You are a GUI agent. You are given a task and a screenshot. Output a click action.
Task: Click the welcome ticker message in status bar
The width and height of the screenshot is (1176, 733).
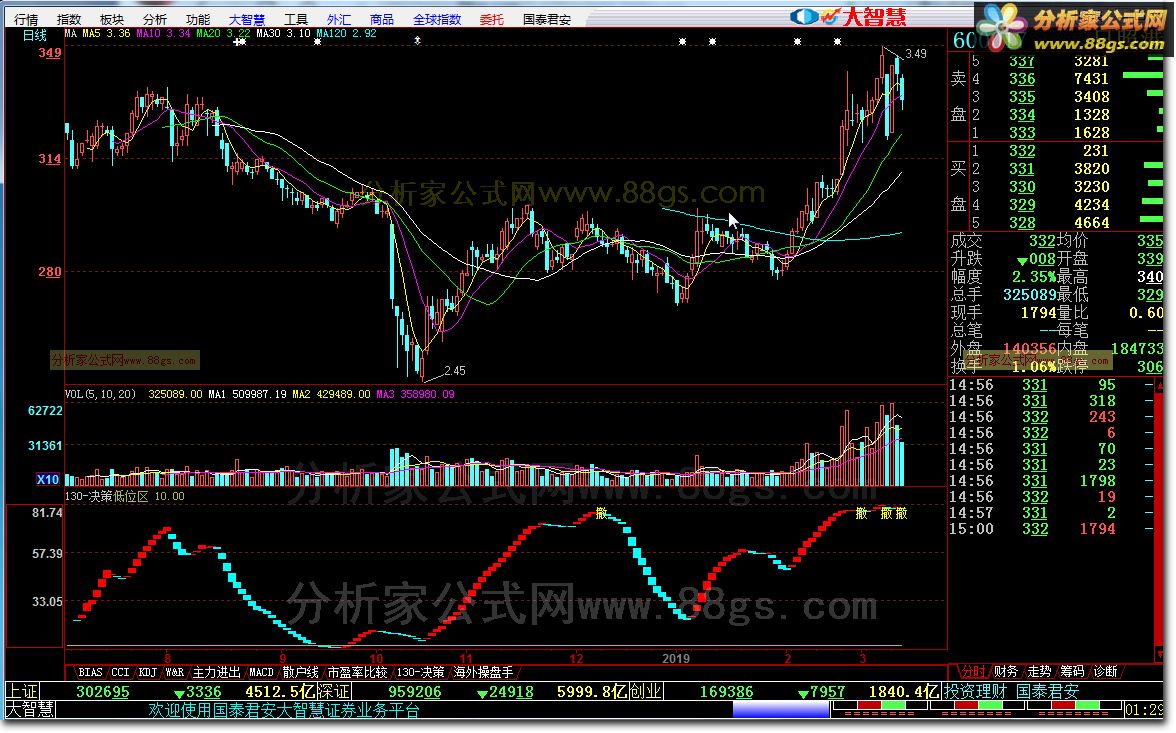coord(284,710)
